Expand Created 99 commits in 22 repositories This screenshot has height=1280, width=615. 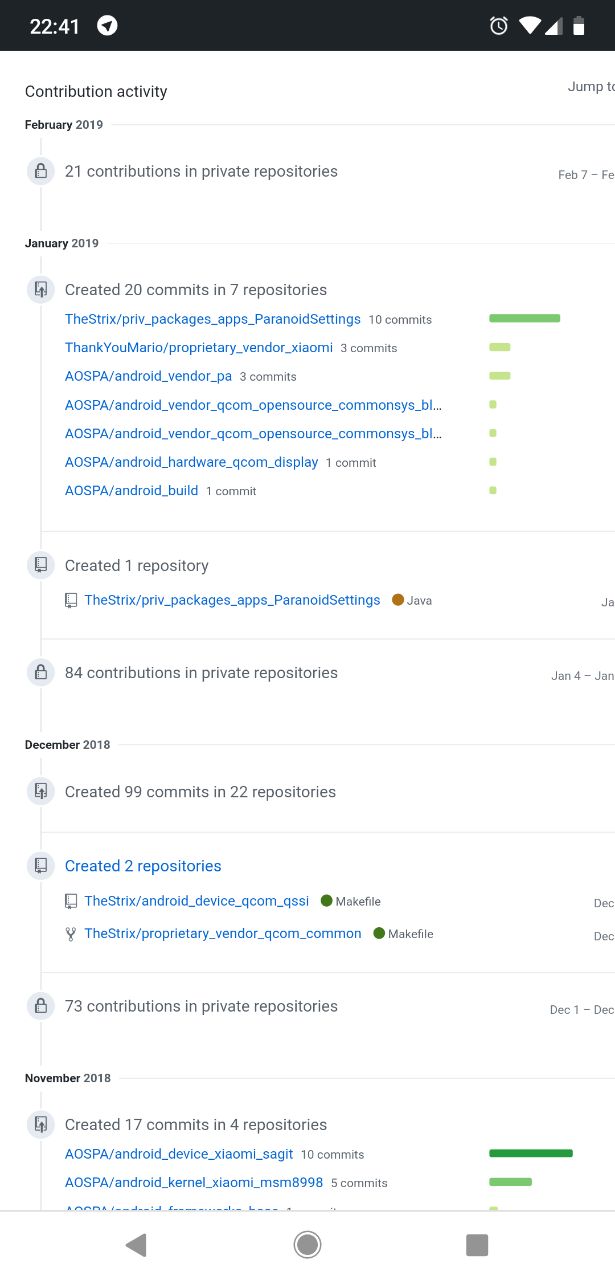pyautogui.click(x=200, y=792)
